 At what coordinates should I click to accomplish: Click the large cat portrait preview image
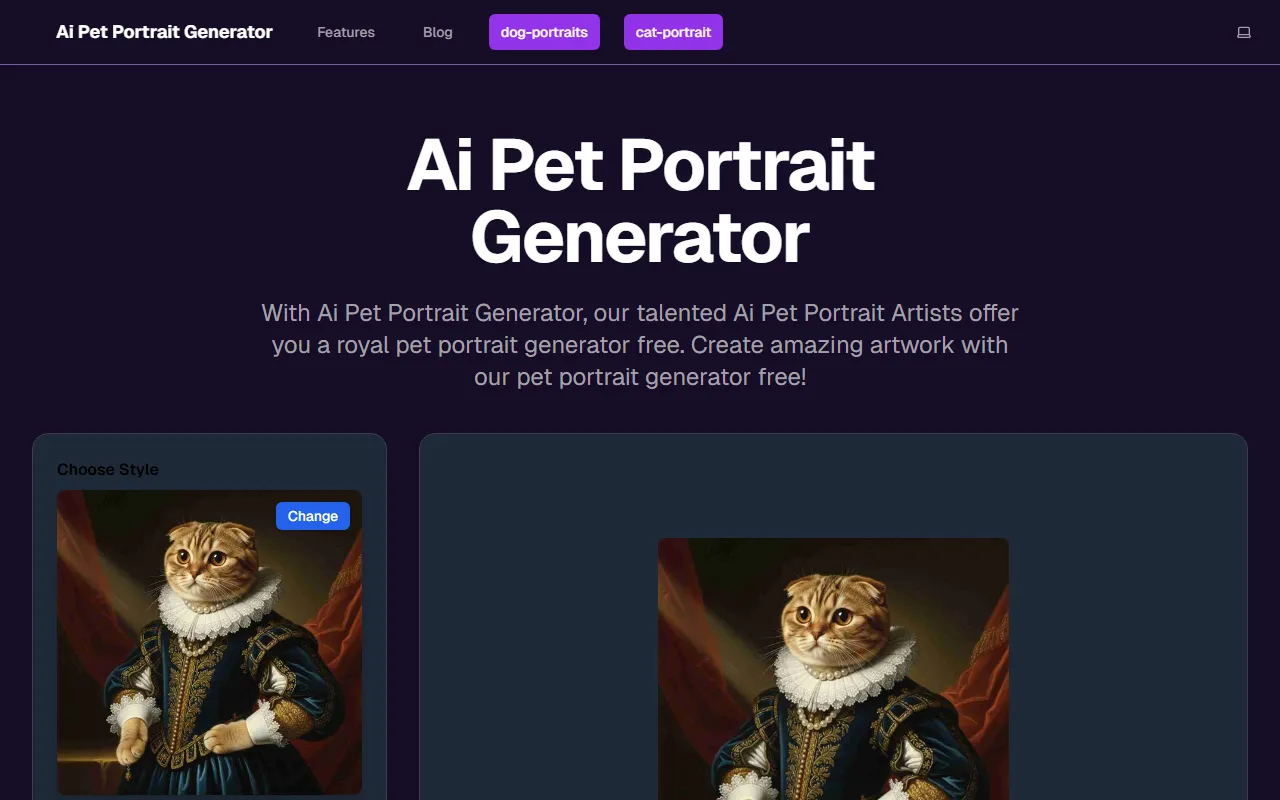833,669
